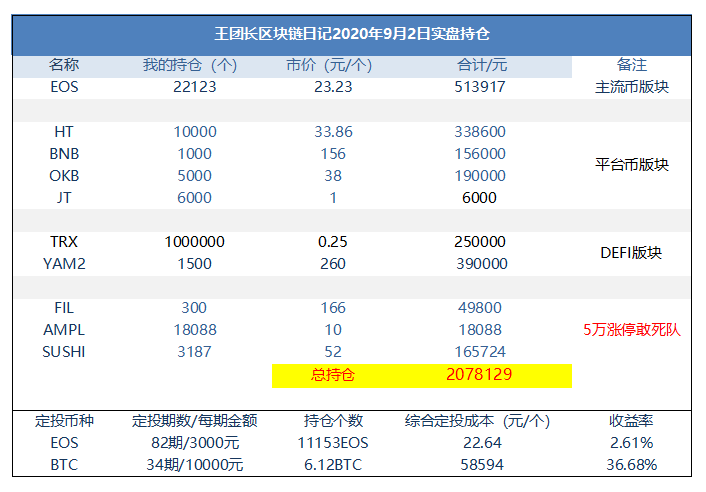Screen dimensions: 706x492
Task: Click the OKB holdings value 5000
Action: tap(195, 176)
